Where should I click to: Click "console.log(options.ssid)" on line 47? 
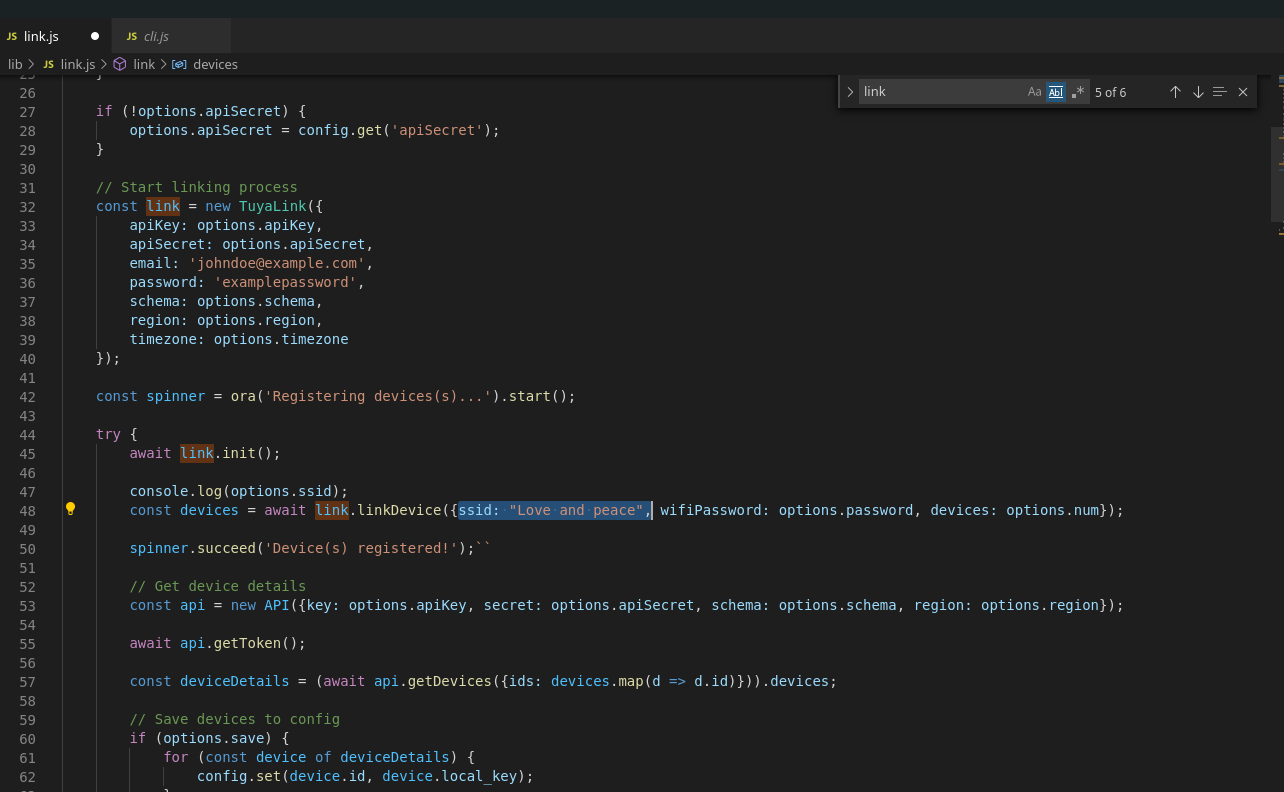coord(235,491)
